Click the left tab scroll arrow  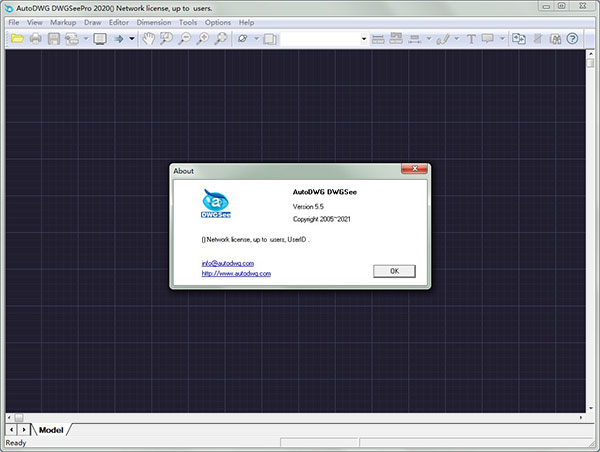click(11, 430)
